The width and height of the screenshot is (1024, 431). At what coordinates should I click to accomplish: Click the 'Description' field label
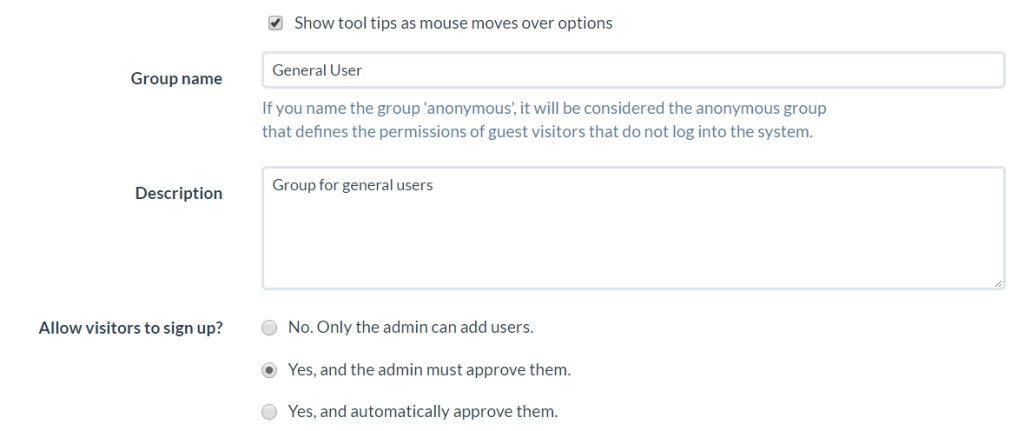(x=179, y=193)
